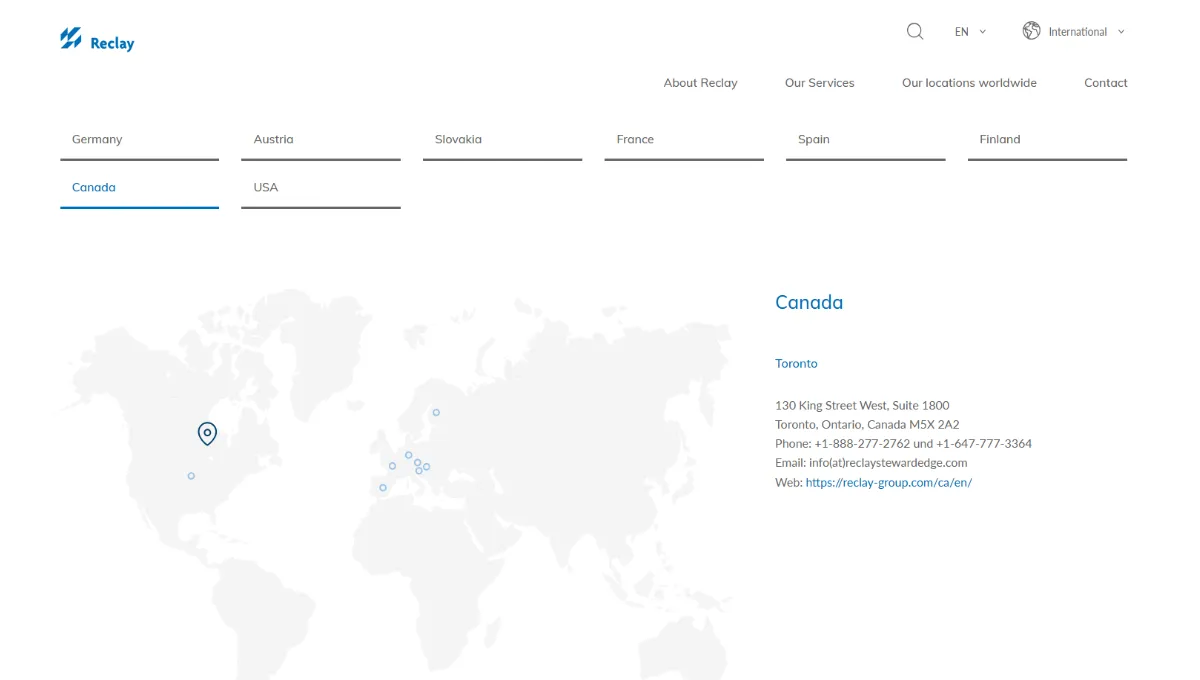
Task: Open the Contact page link
Action: tap(1105, 83)
